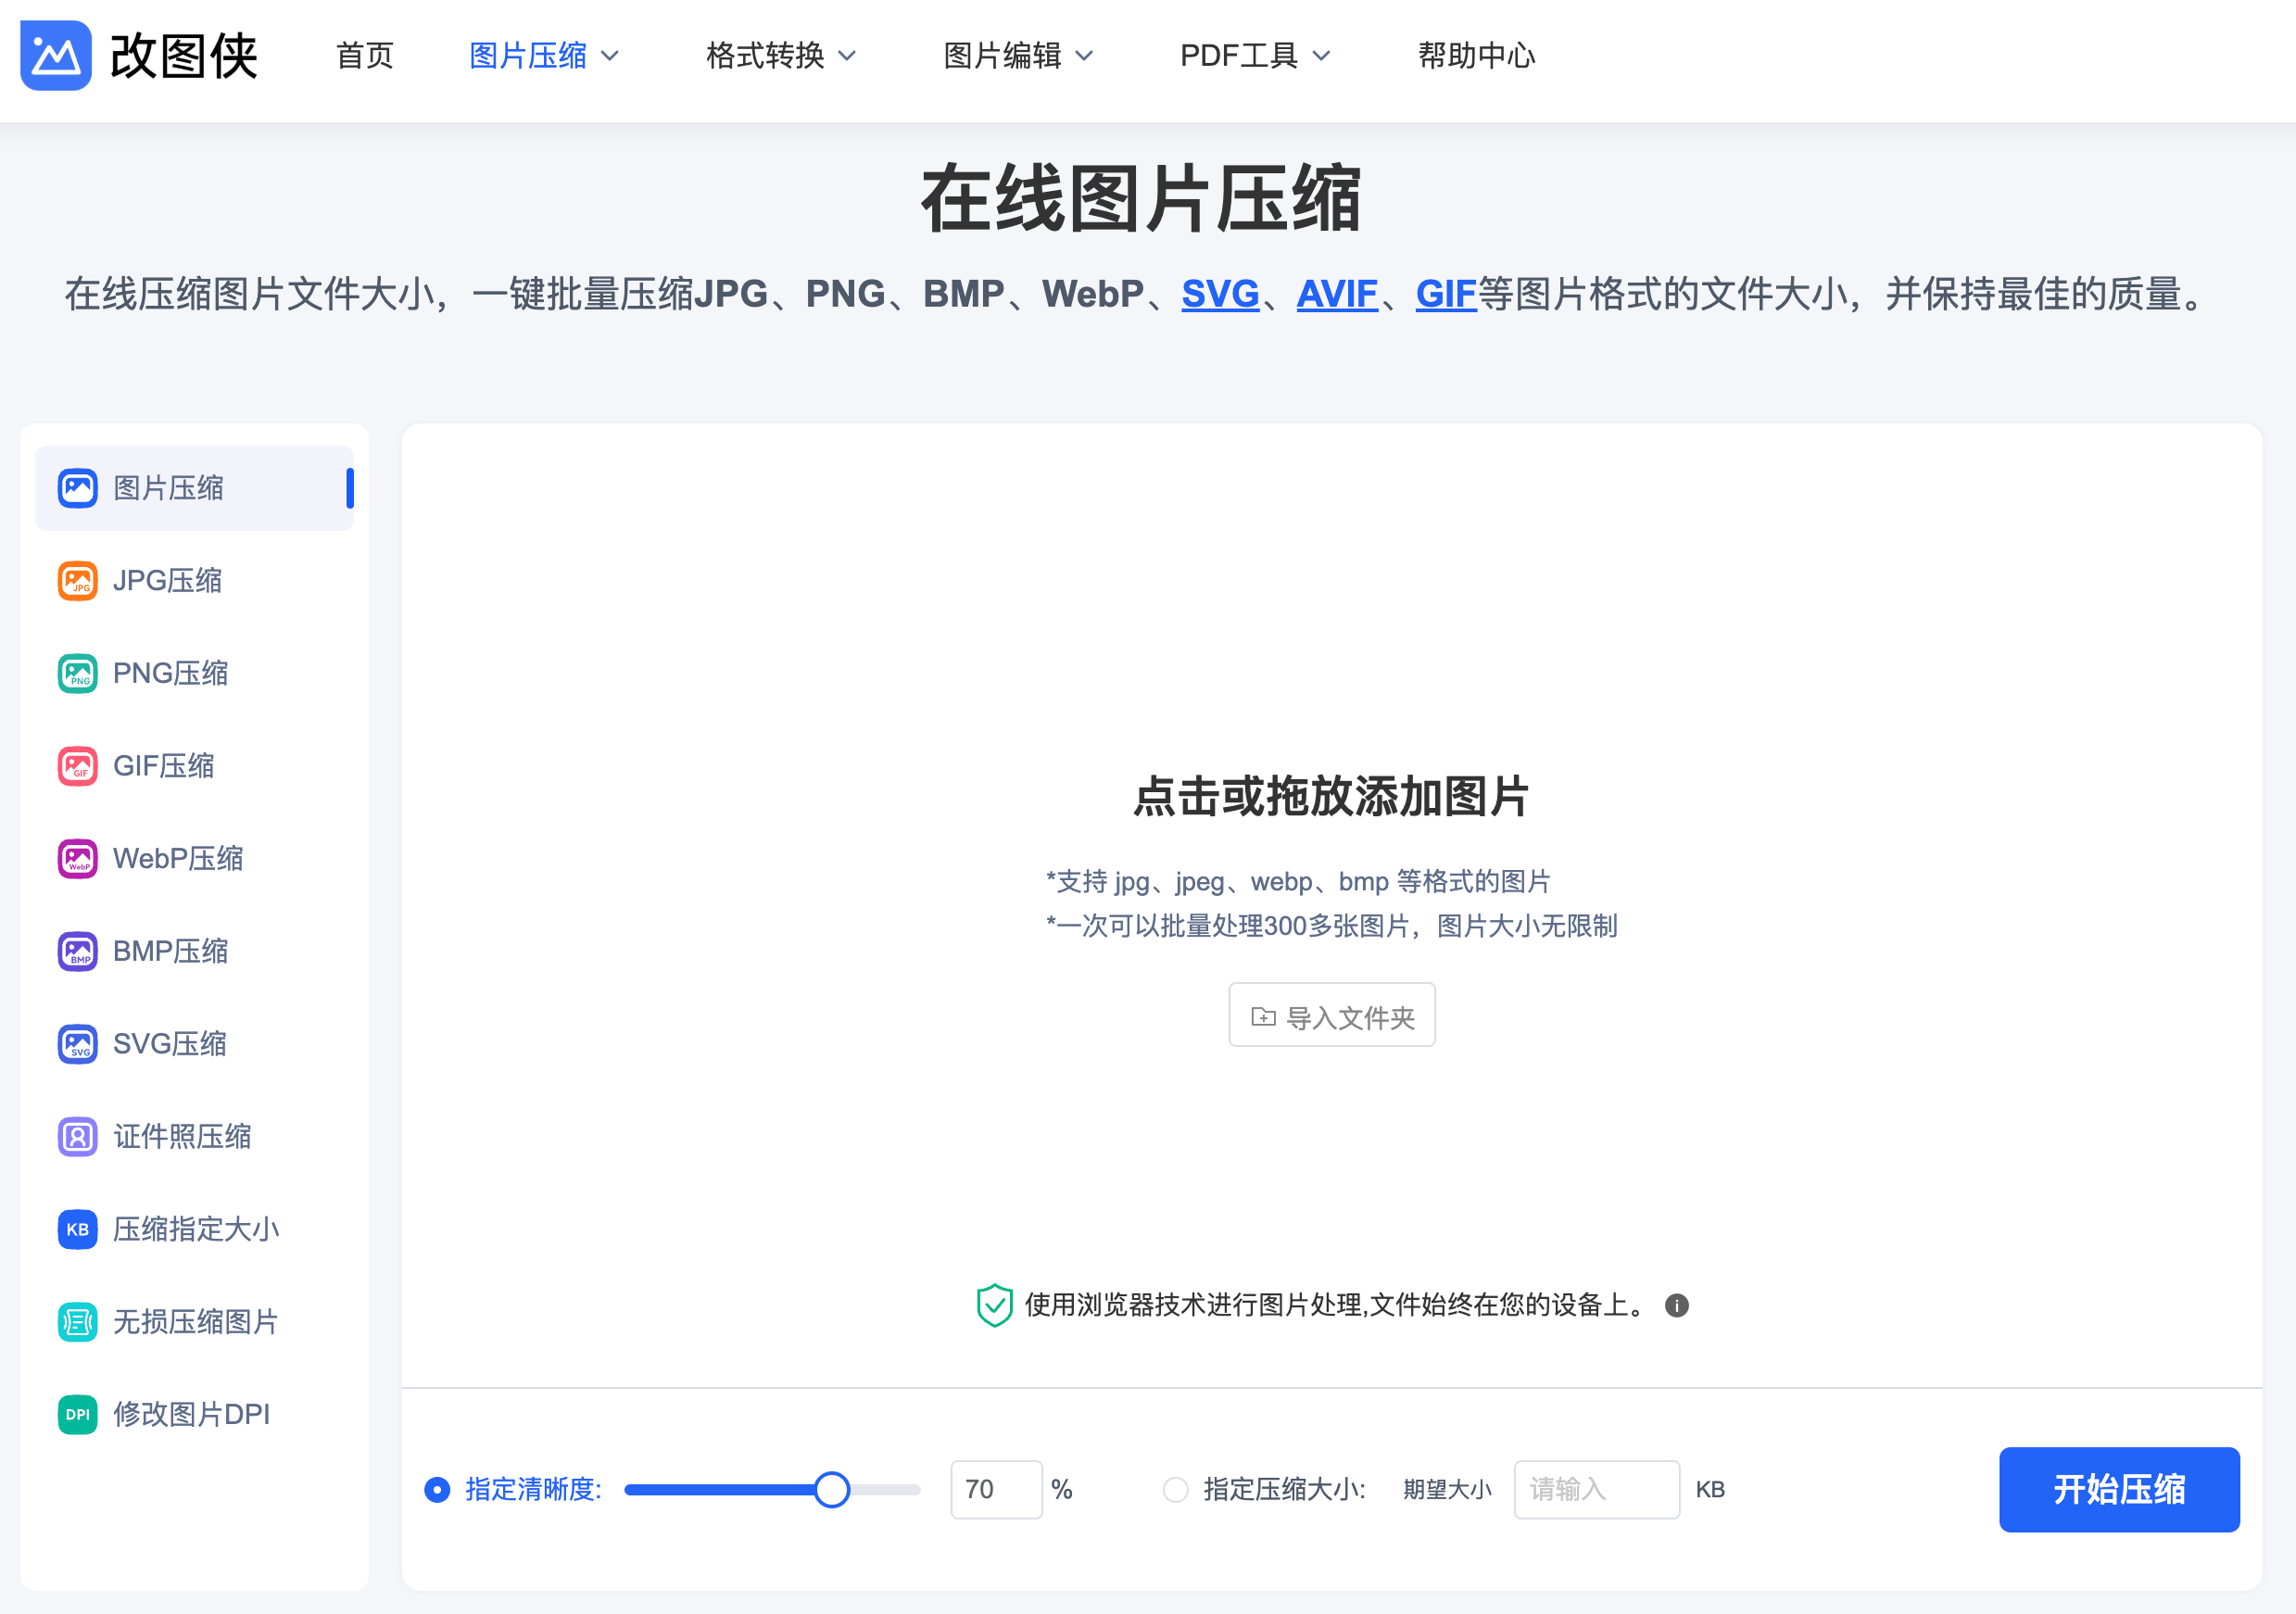Viewport: 2296px width, 1614px height.
Task: Enable the 指定压缩大小 option
Action: click(x=1176, y=1489)
